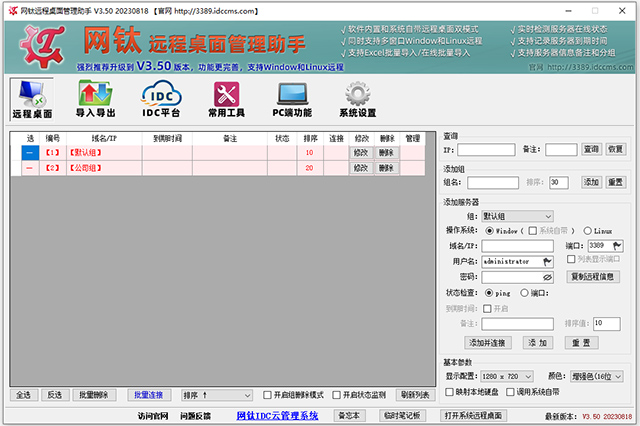Click 复制远程信息 button
Image resolution: width=640 pixels, height=426 pixels.
(593, 277)
